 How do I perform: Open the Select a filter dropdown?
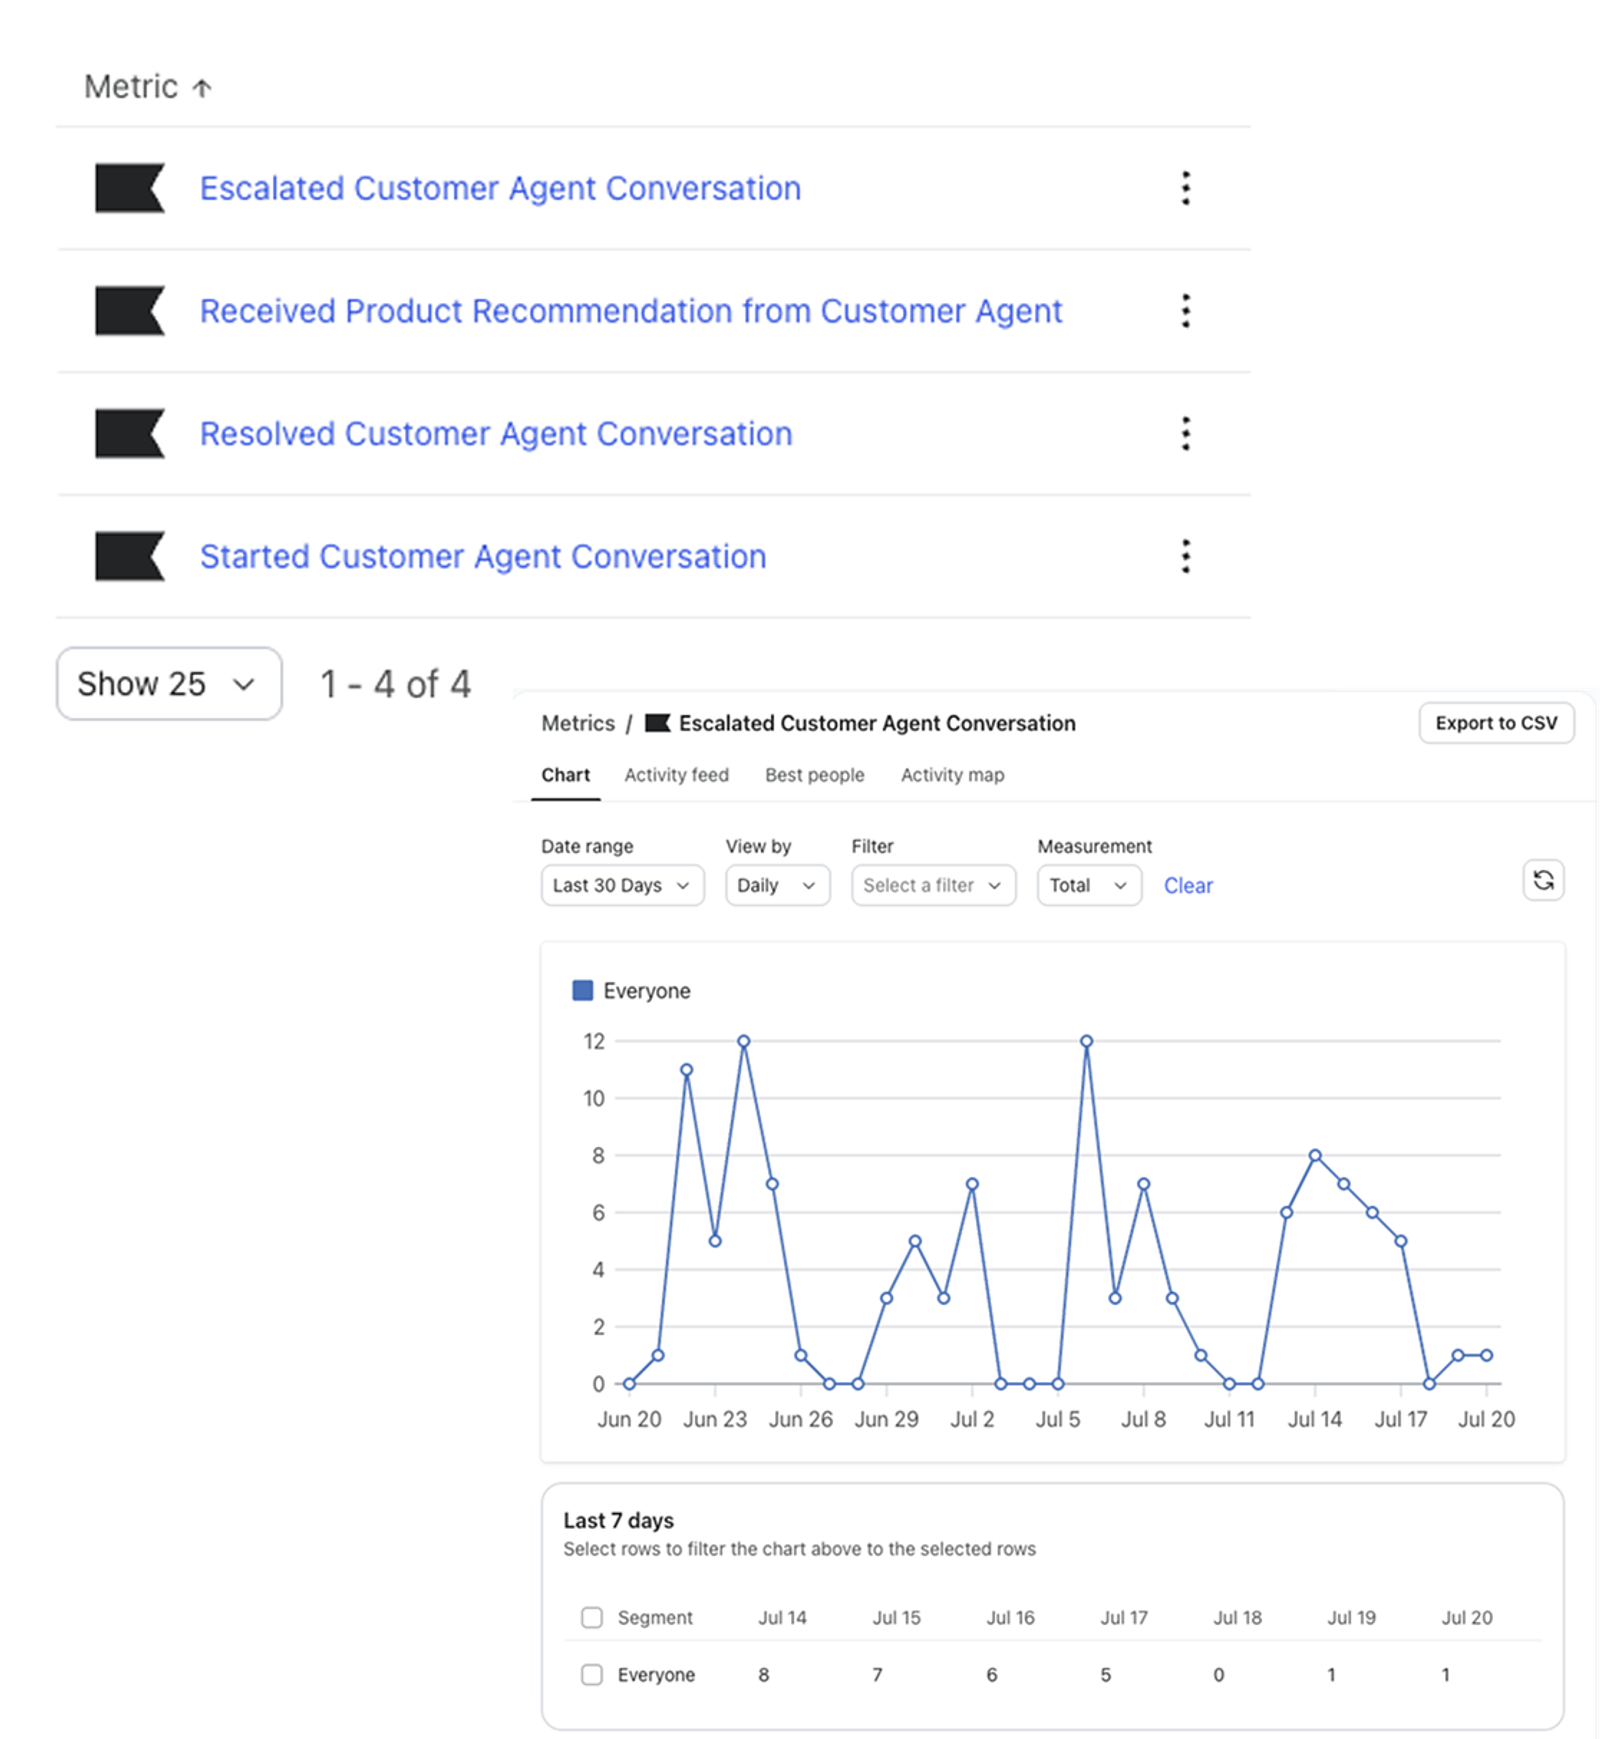pos(933,886)
